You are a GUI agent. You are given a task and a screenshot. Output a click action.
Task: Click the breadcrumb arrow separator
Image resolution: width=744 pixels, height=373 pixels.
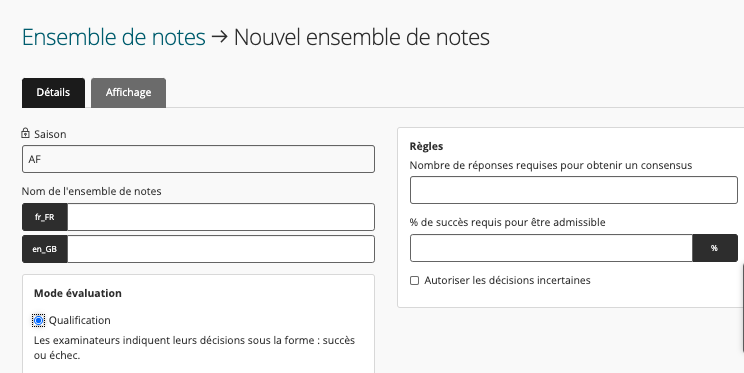(x=220, y=37)
